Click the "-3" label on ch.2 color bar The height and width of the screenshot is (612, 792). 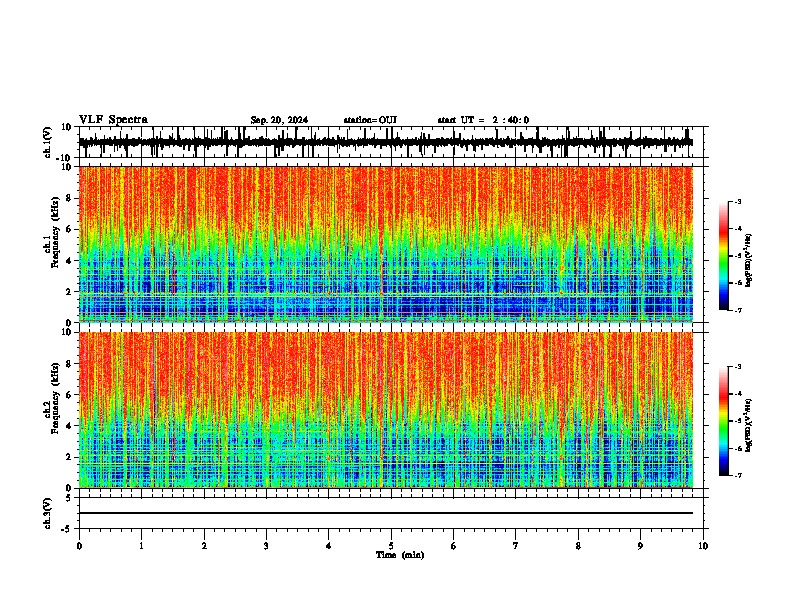737,367
